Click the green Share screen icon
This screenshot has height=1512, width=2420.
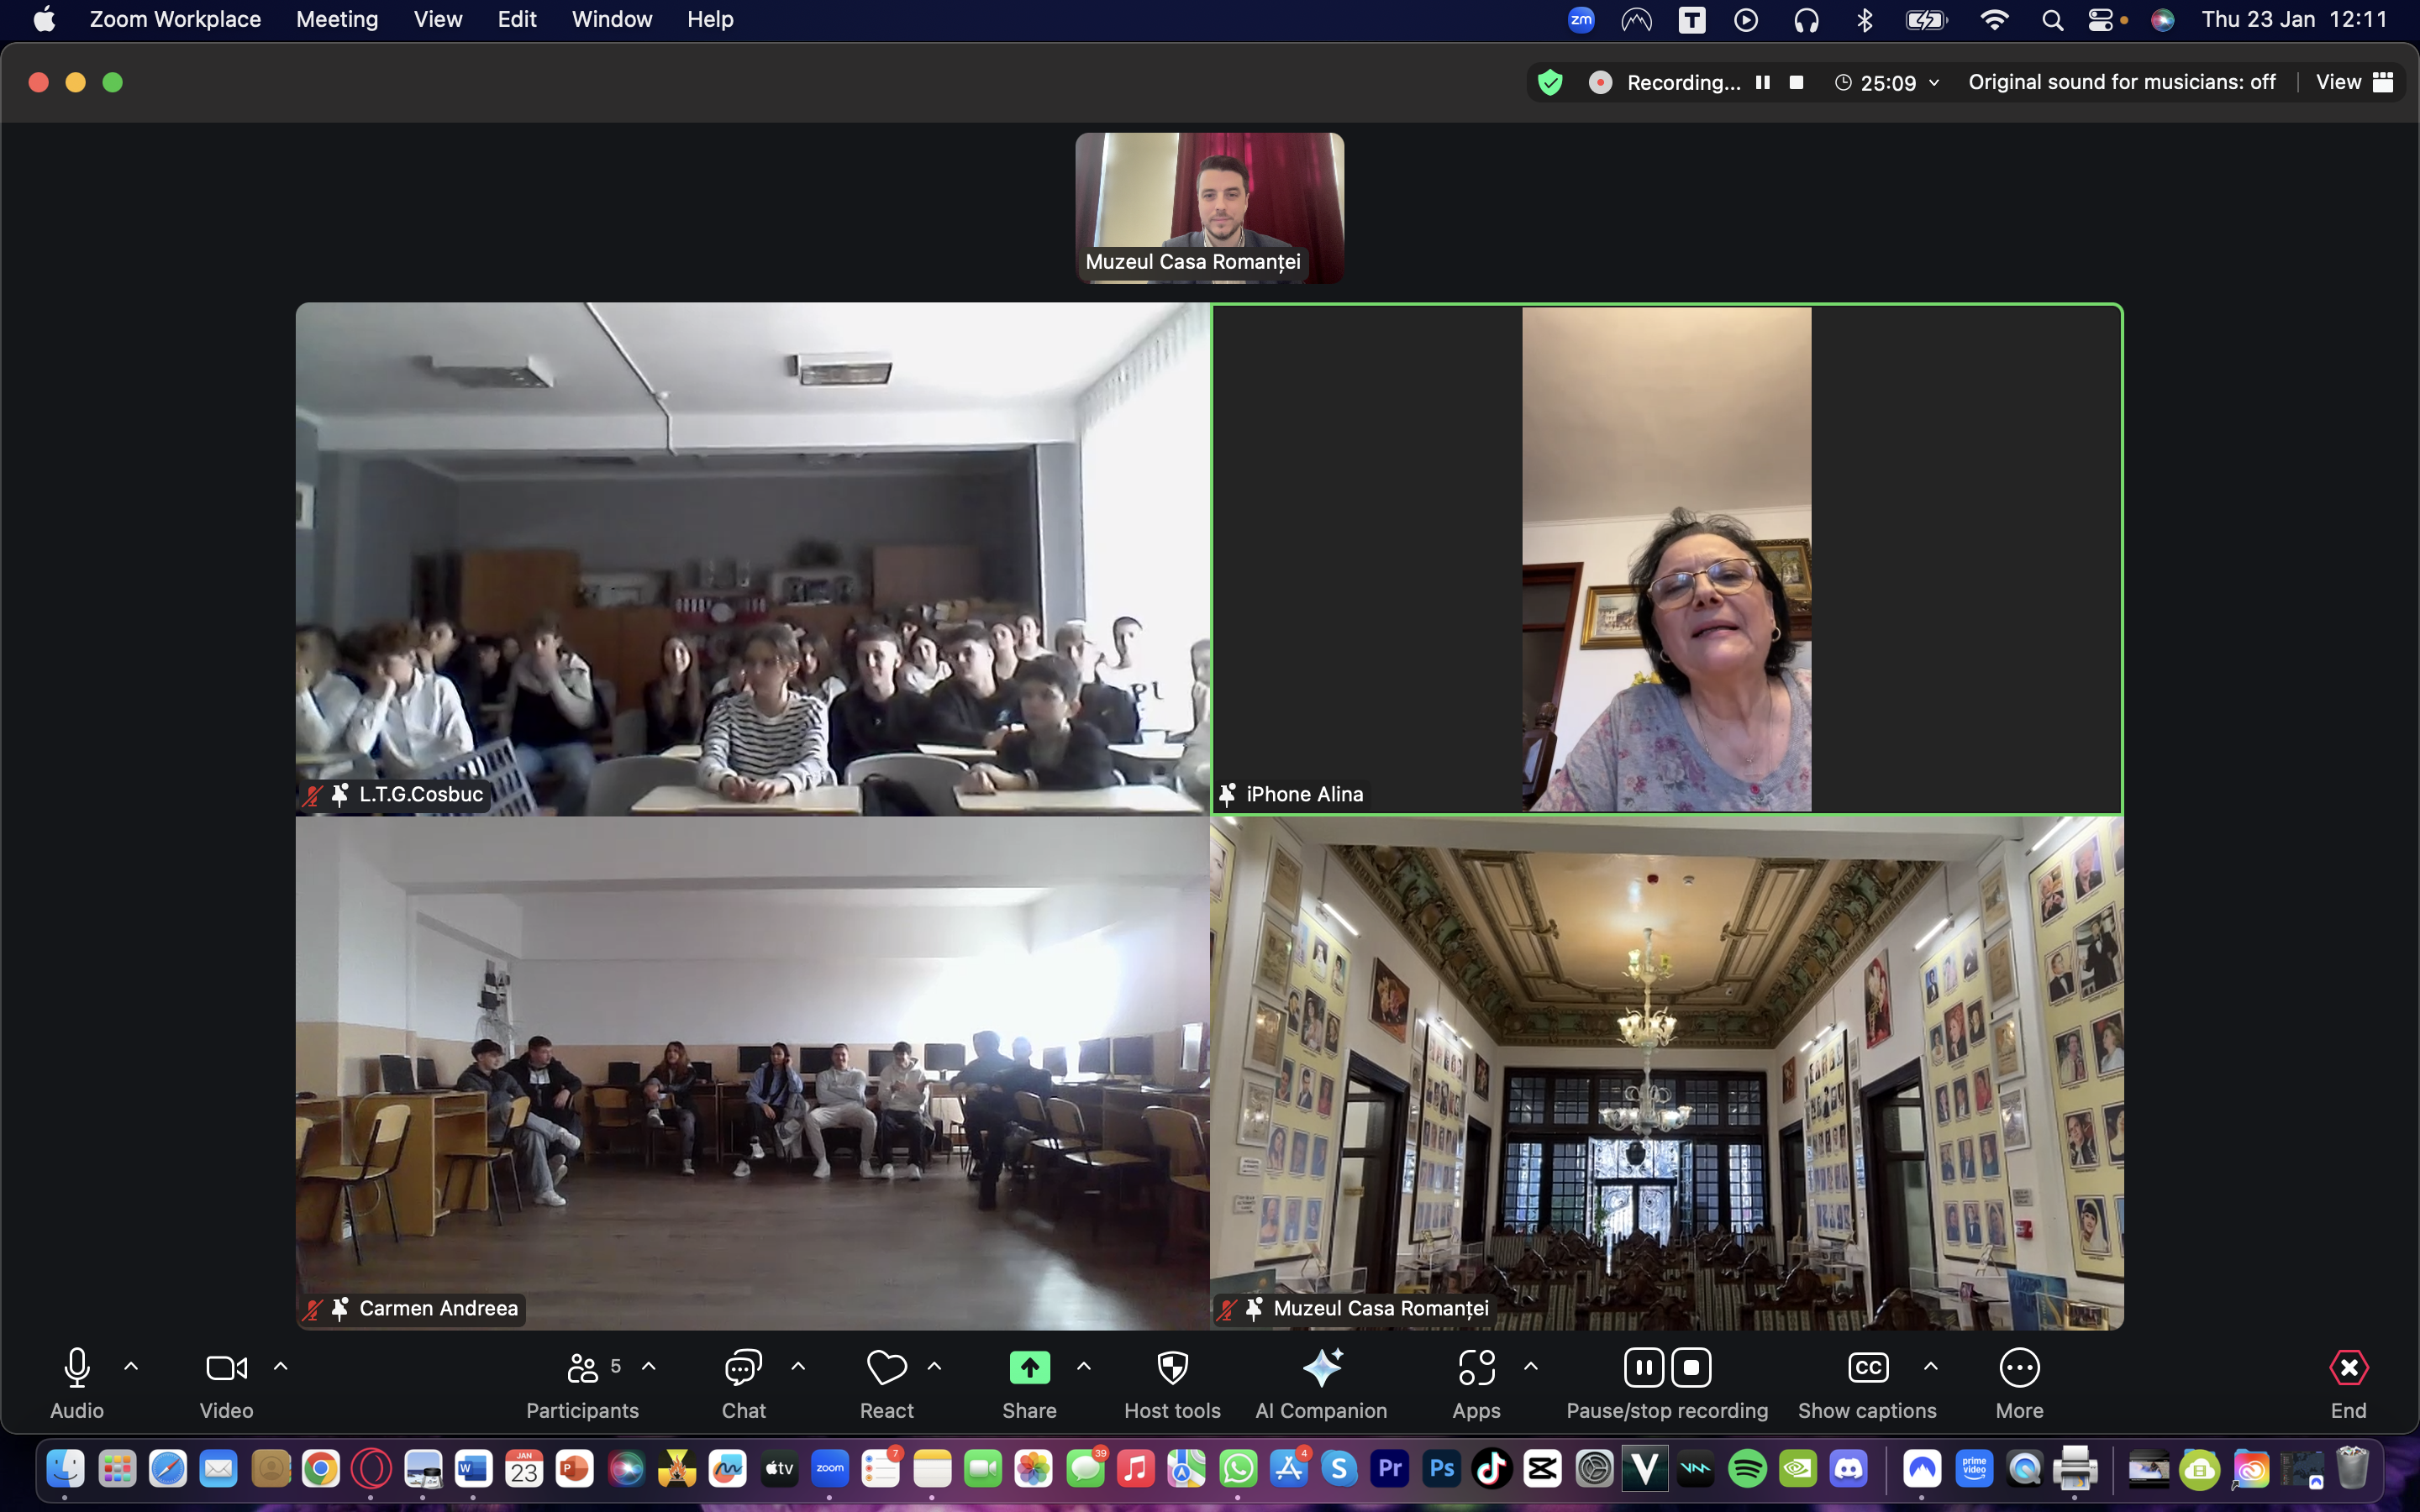[x=1029, y=1368]
